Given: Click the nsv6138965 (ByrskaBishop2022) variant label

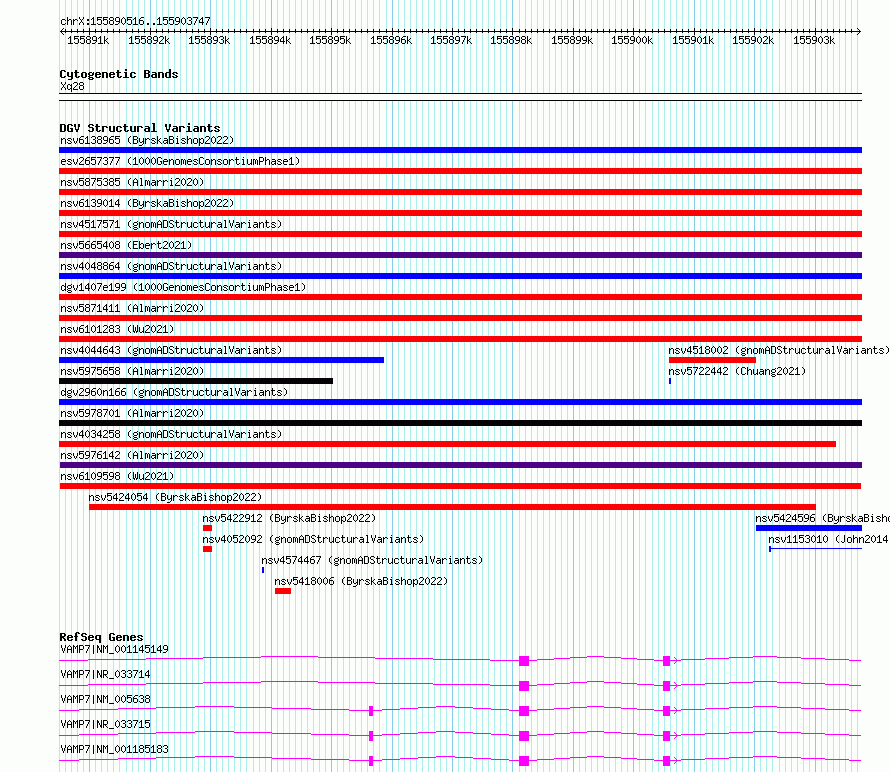Looking at the screenshot, I should pyautogui.click(x=147, y=140).
